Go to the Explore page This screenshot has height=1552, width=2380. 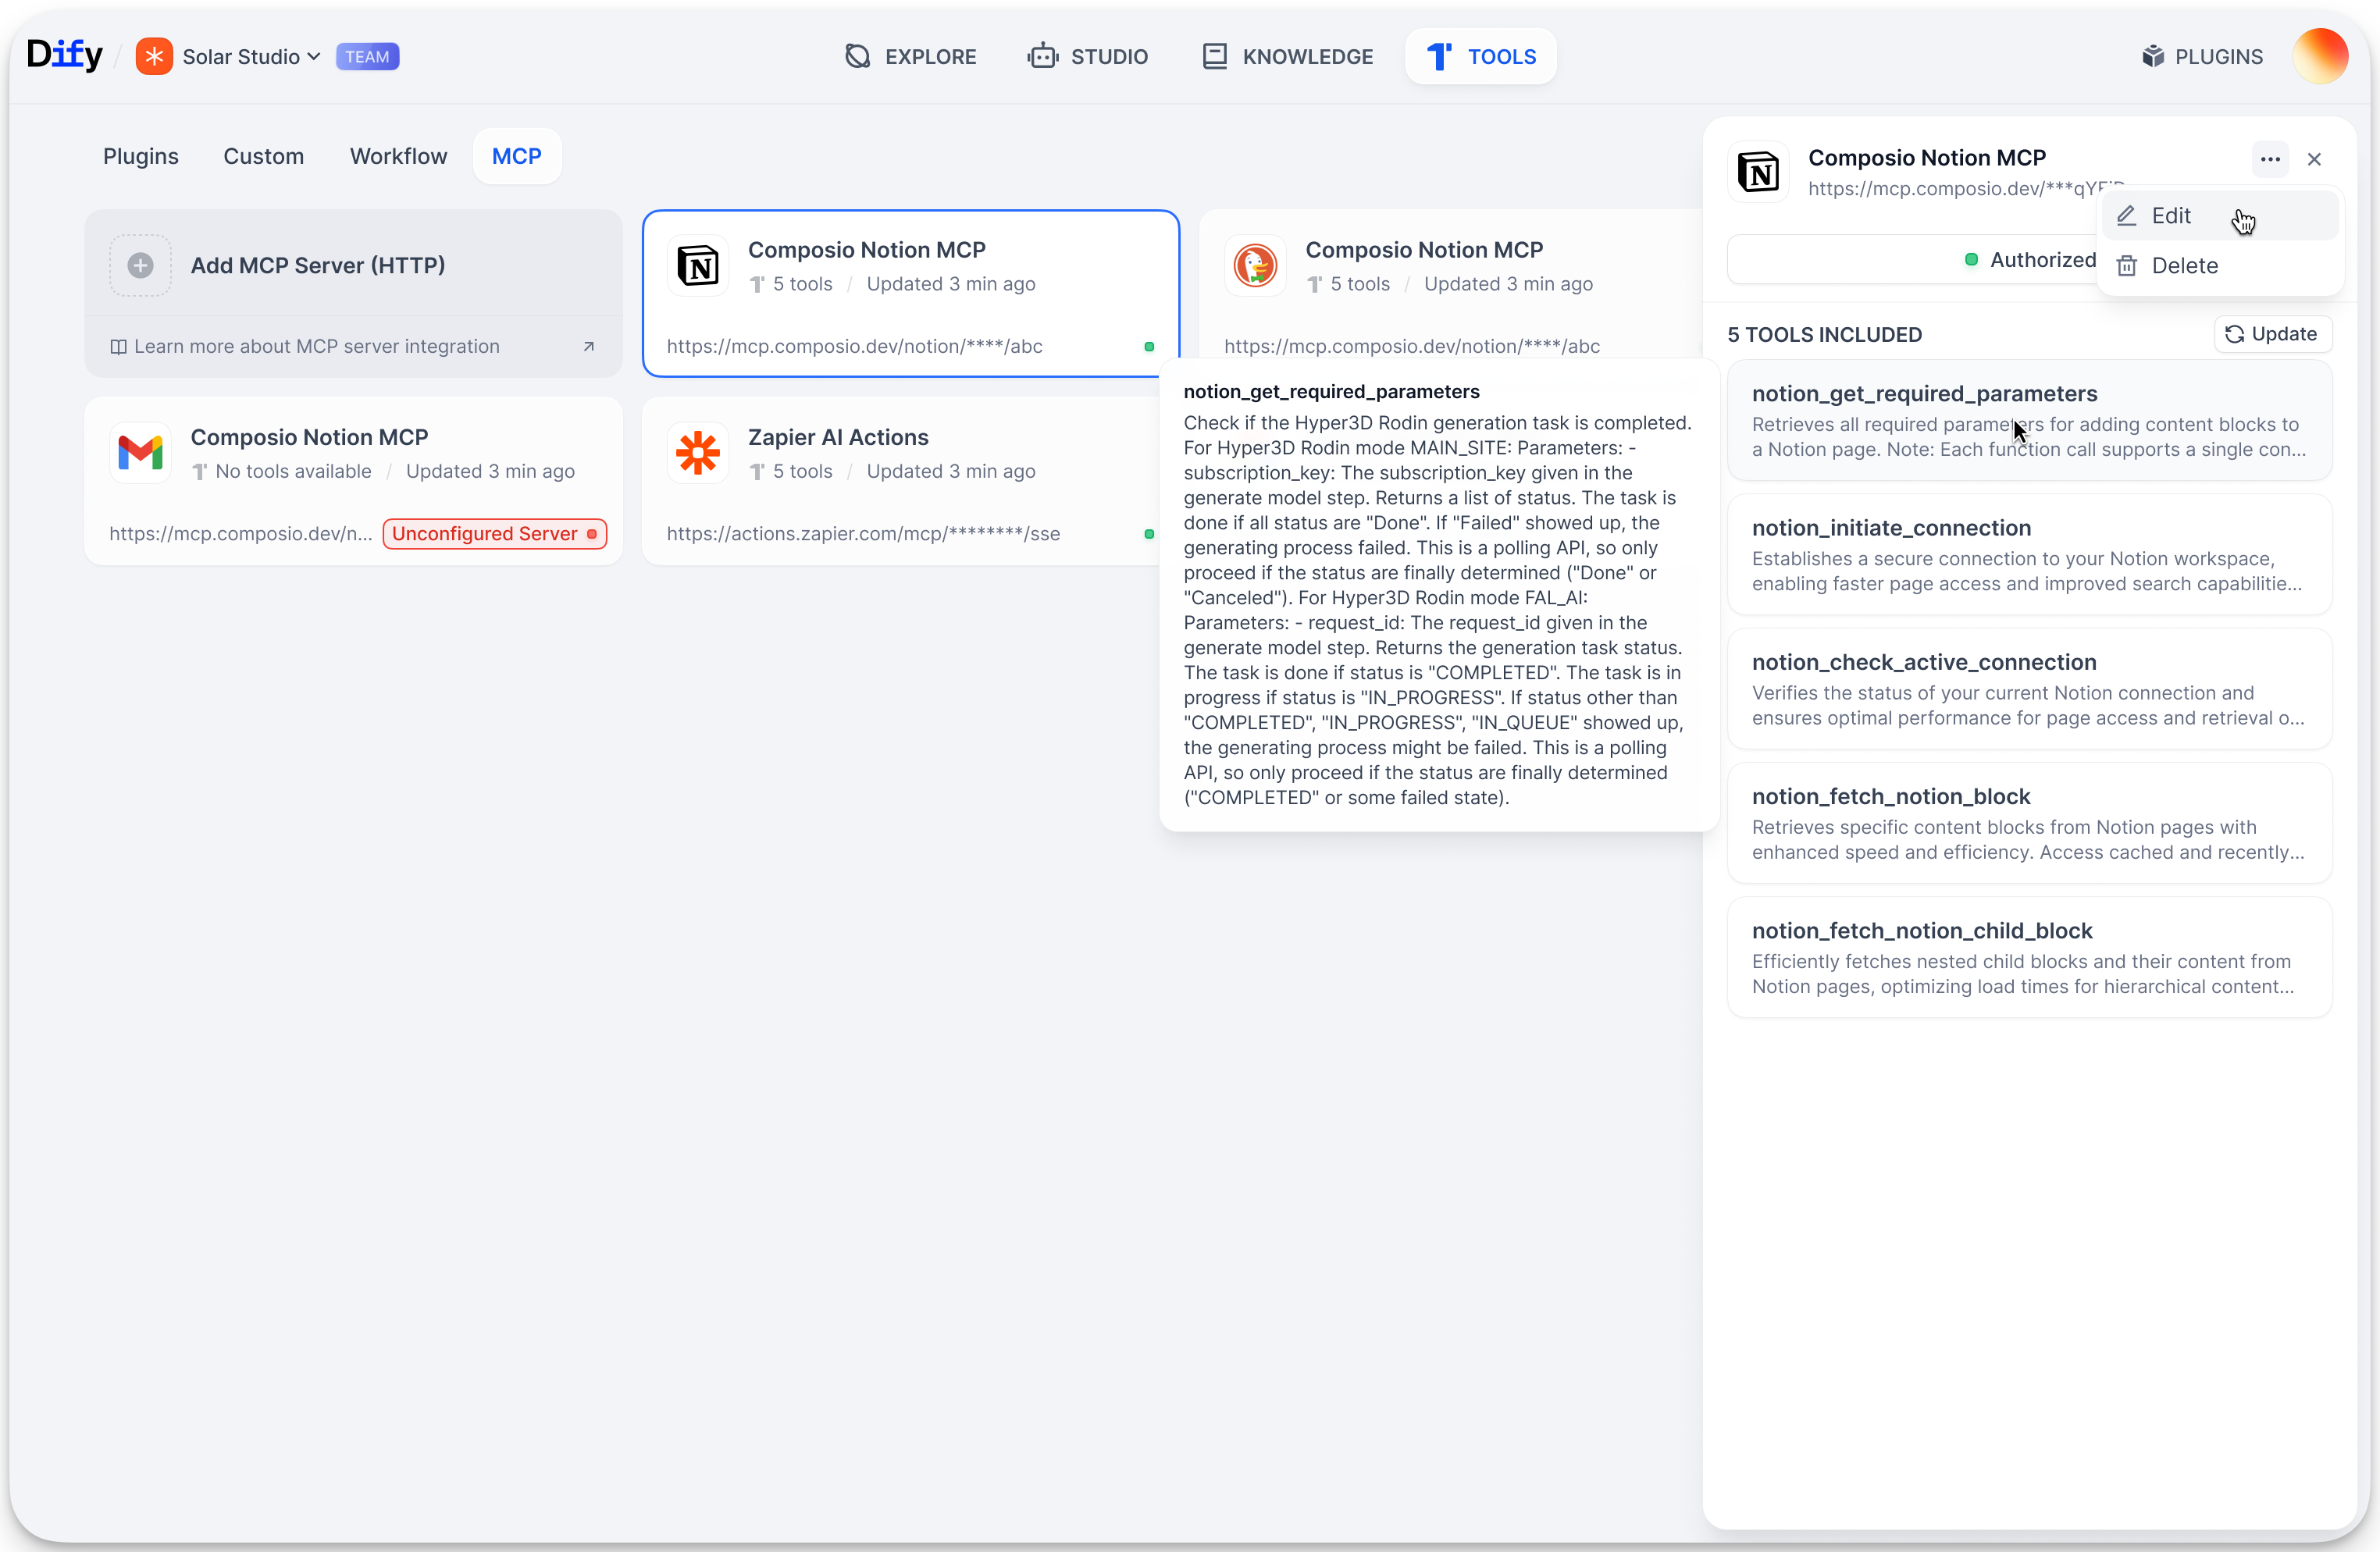click(x=910, y=57)
